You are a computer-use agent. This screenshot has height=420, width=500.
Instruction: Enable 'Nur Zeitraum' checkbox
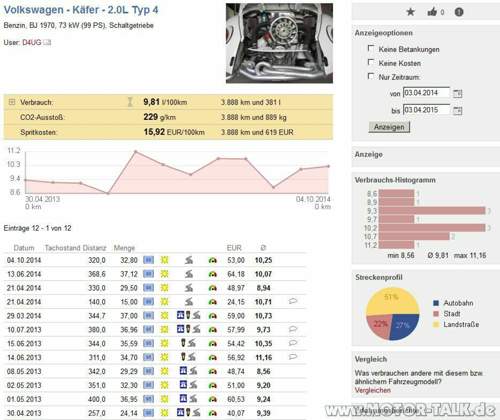pyautogui.click(x=370, y=76)
